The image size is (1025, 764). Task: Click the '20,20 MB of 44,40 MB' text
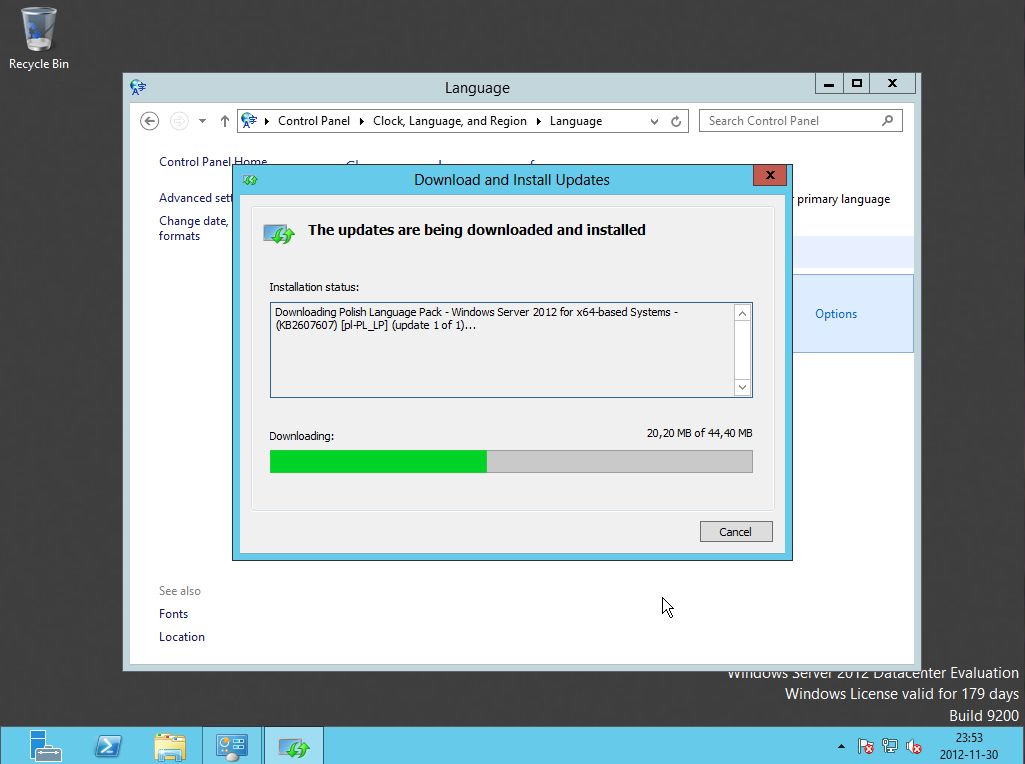(699, 433)
